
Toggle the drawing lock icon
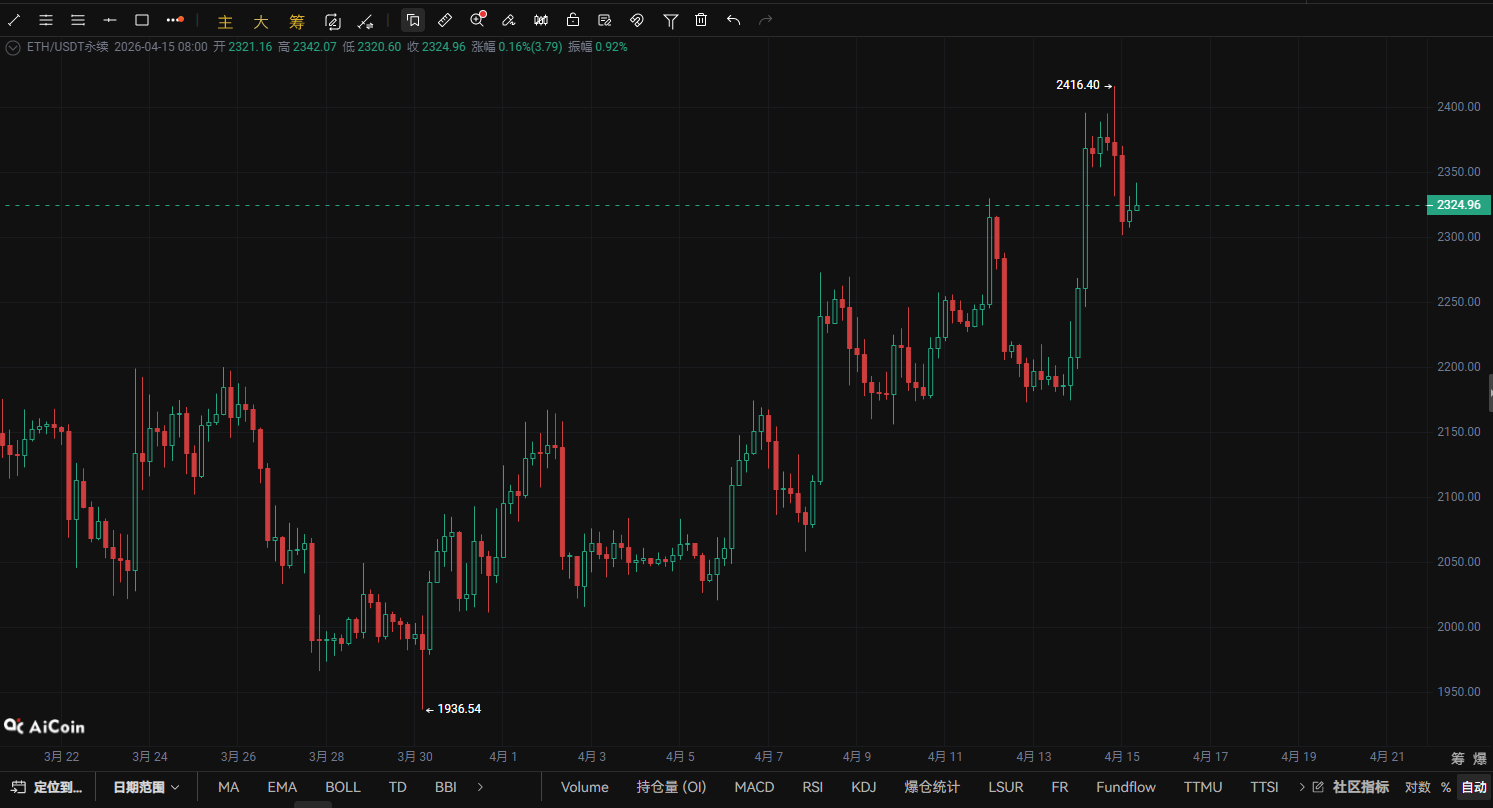(573, 20)
